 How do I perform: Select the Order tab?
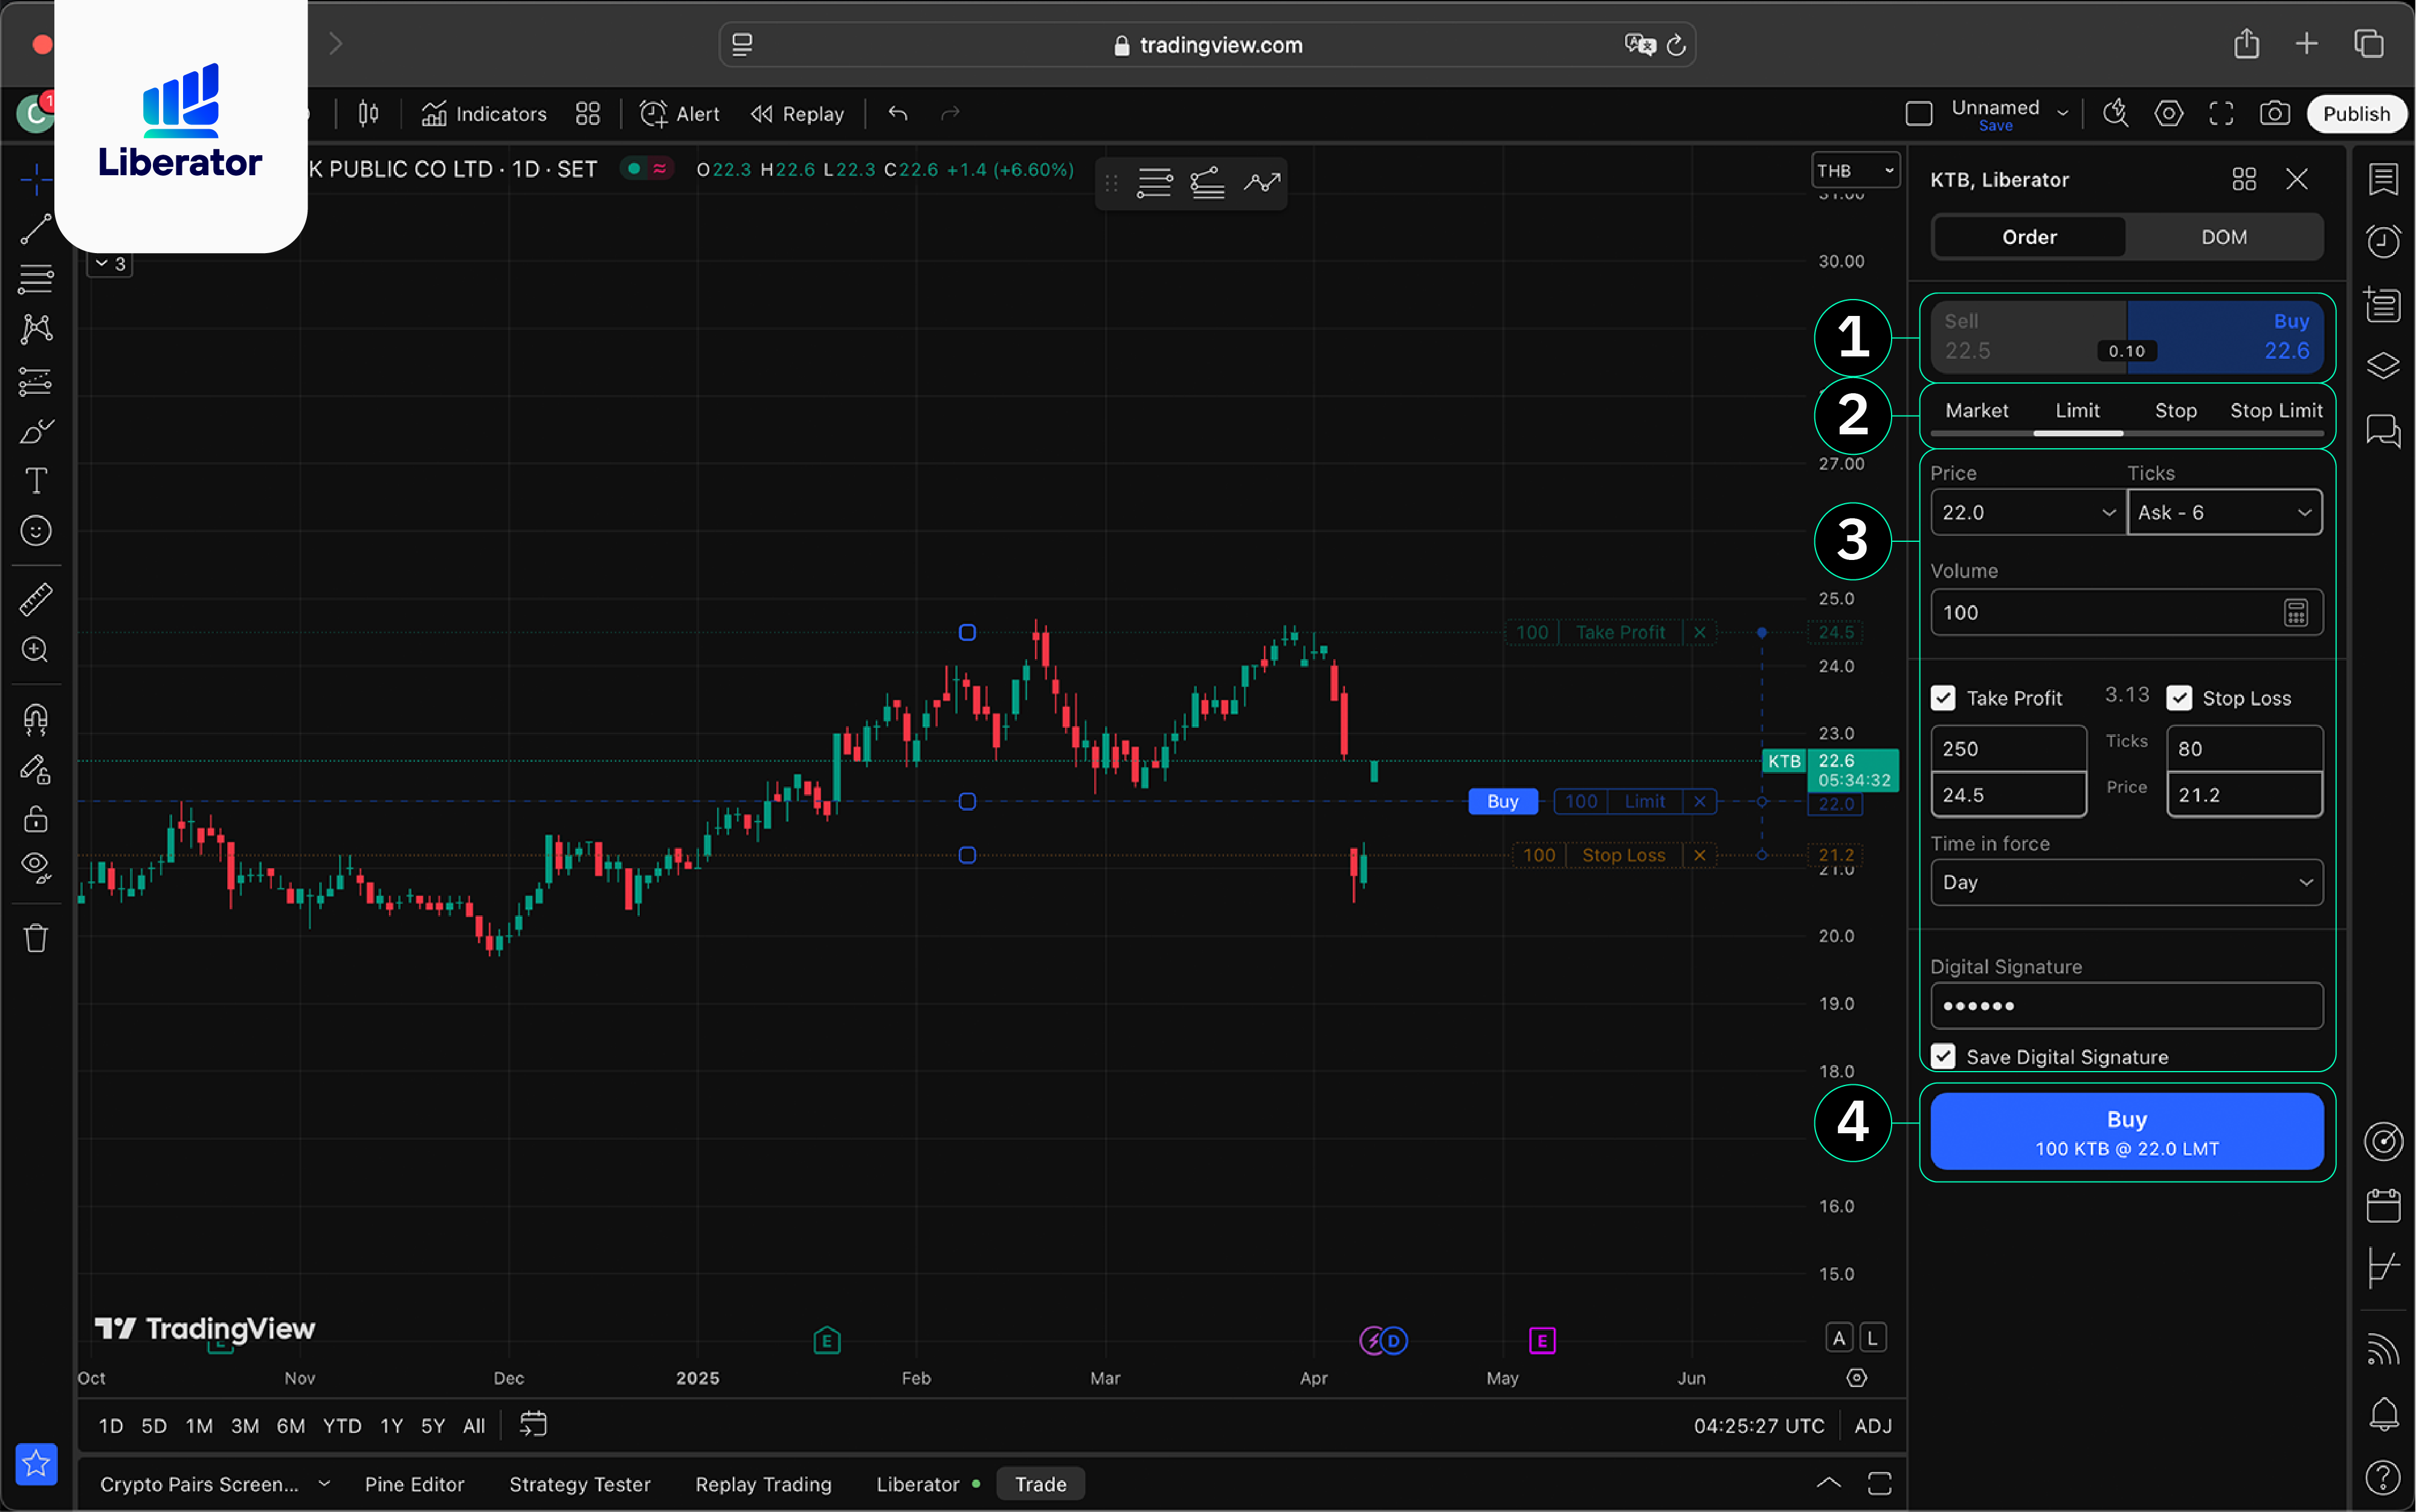[x=2029, y=237]
